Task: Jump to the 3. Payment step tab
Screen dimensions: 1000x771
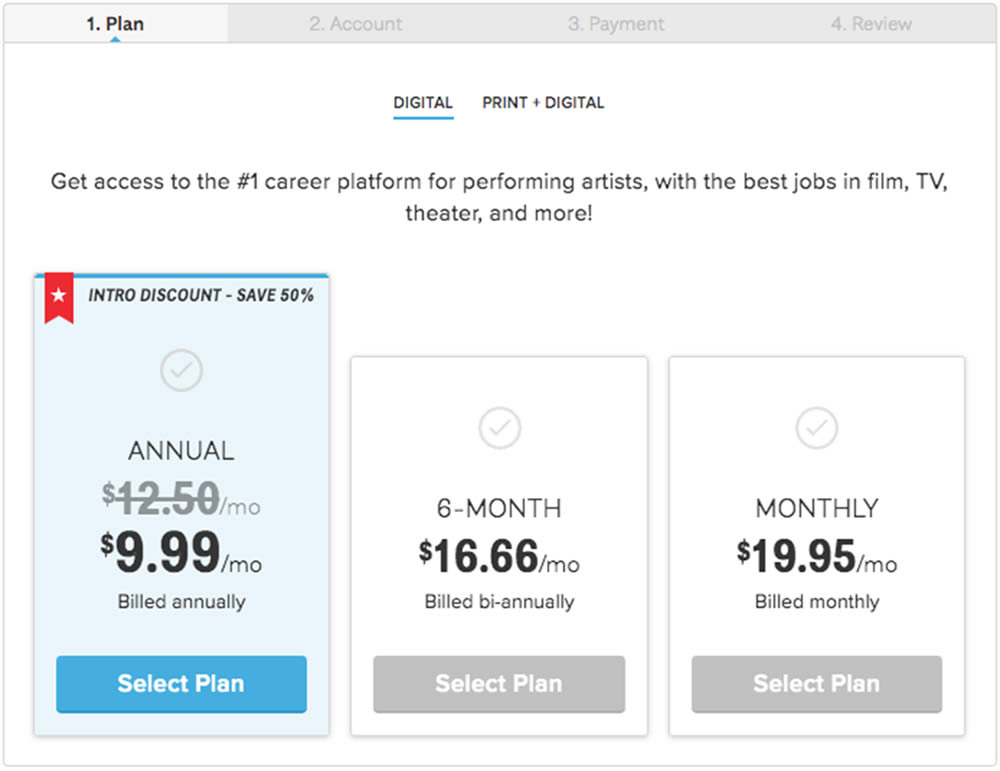Action: click(616, 24)
